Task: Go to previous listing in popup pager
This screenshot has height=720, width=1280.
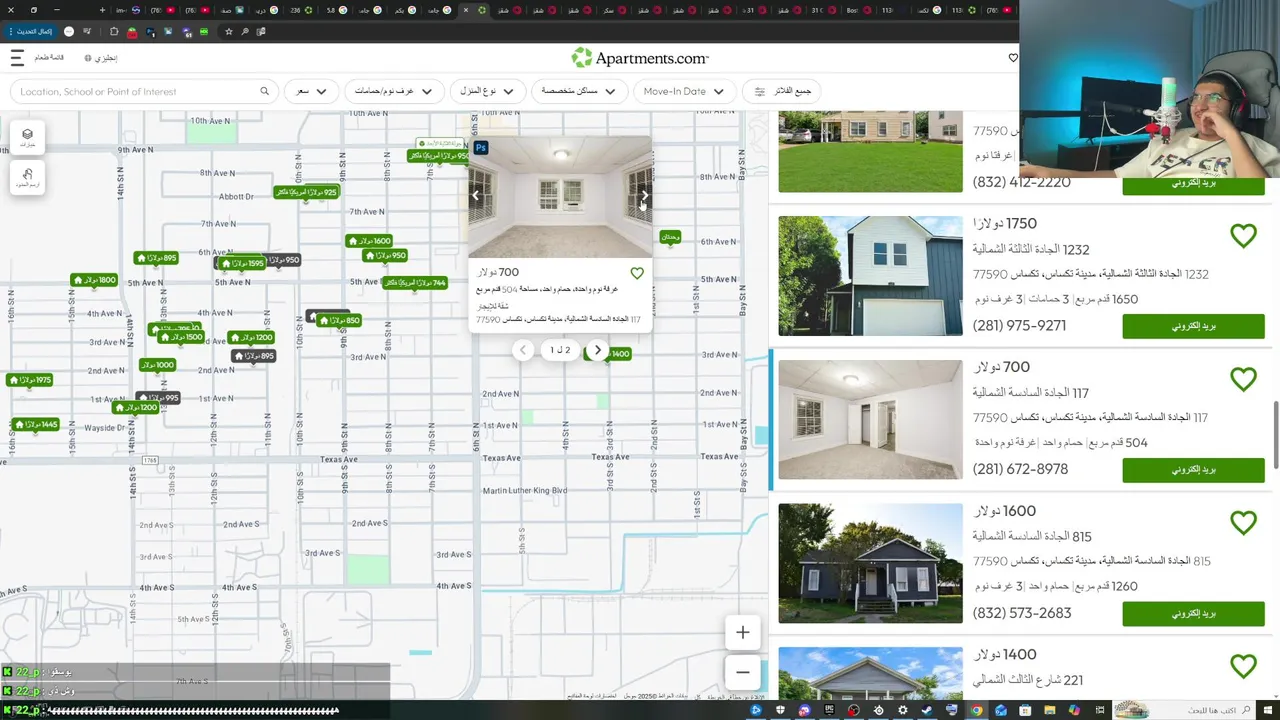Action: pos(523,350)
